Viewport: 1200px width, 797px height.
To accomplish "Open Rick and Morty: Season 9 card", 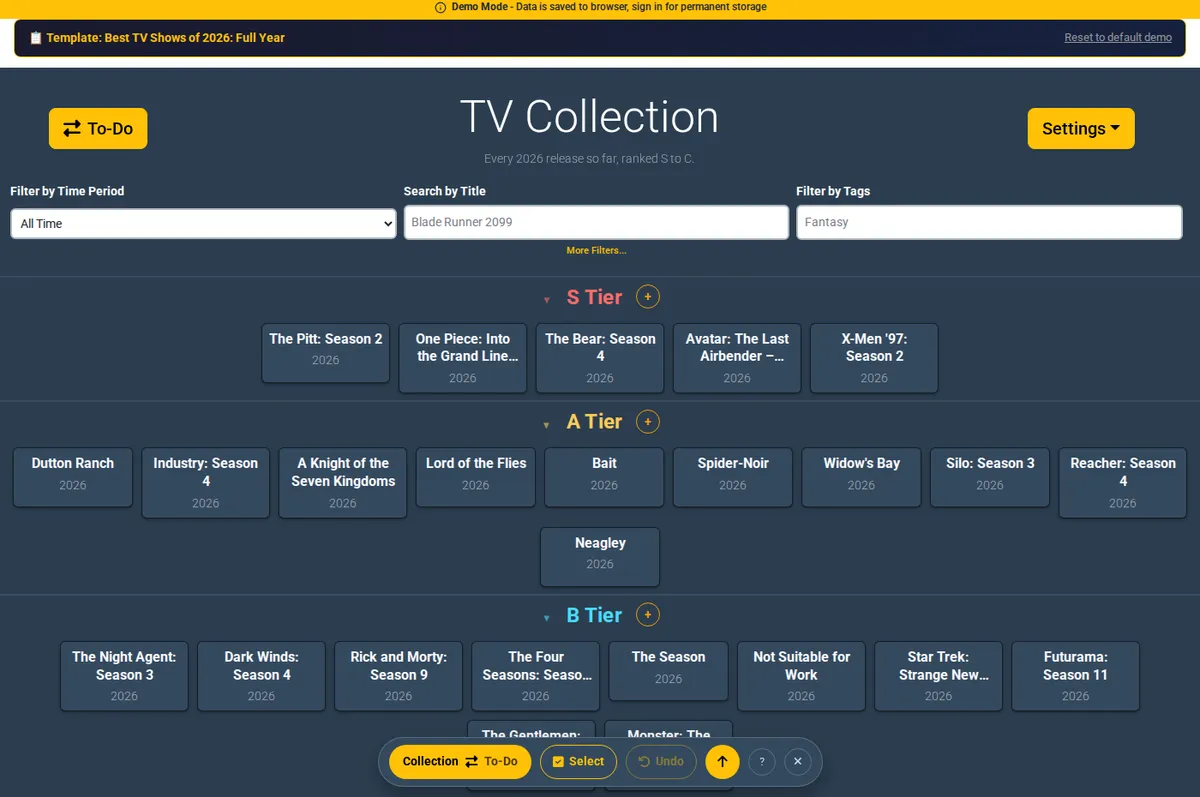I will click(398, 676).
